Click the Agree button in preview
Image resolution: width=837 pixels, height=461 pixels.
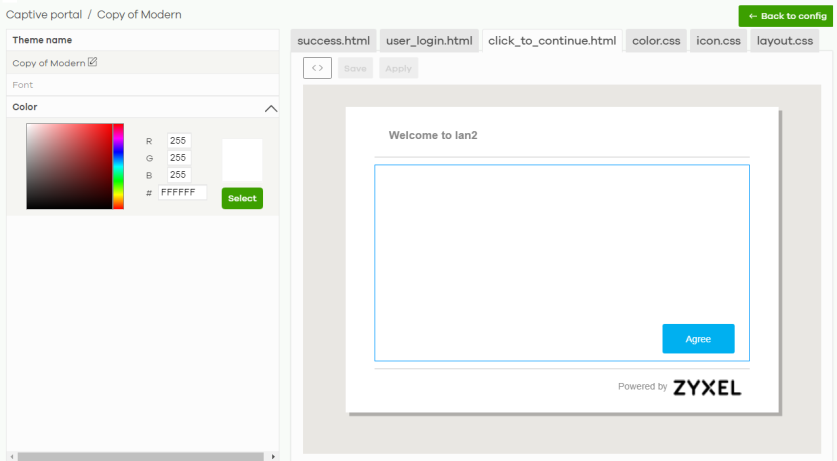pos(698,339)
